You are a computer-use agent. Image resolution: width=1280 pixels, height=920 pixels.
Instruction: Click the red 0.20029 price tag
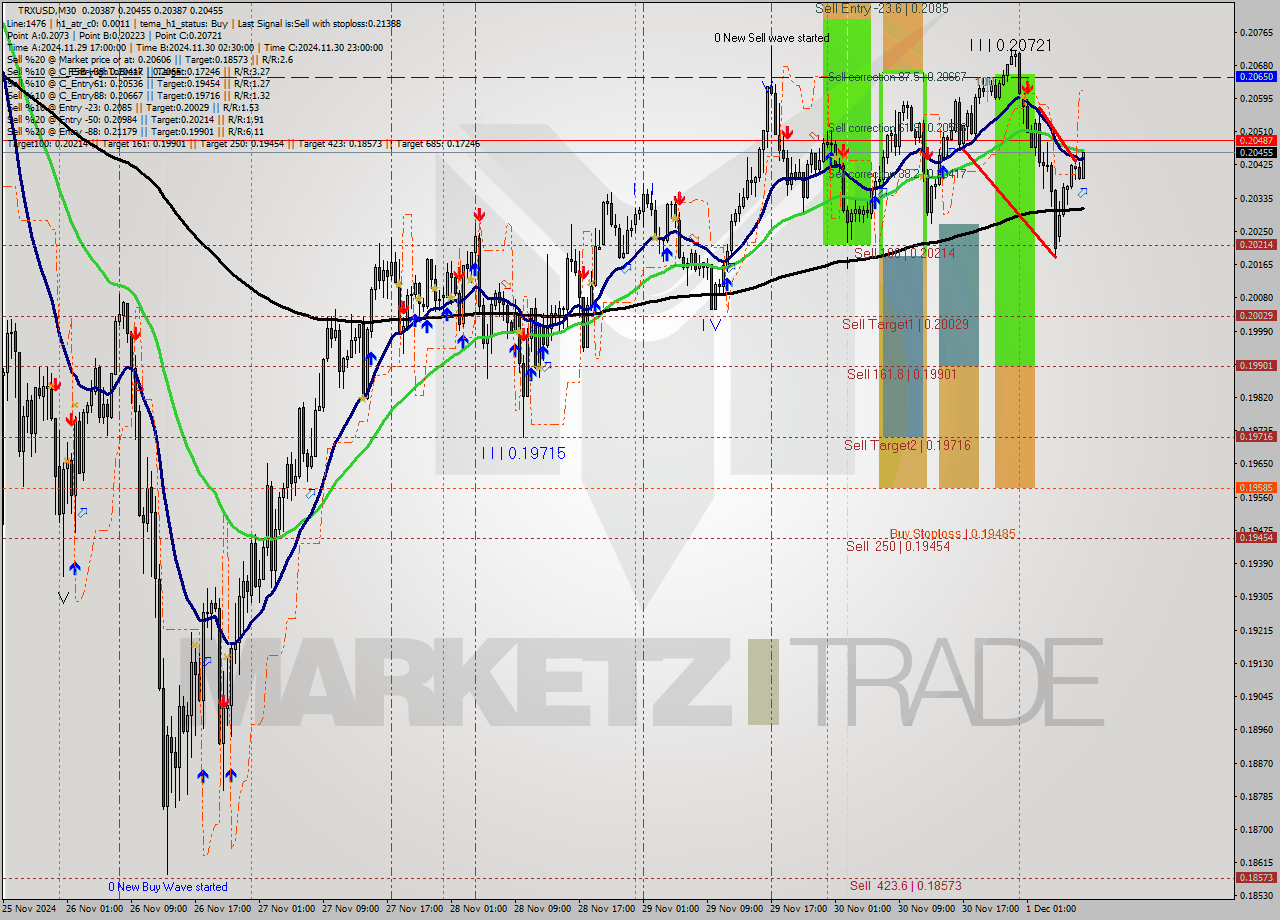pyautogui.click(x=1256, y=315)
